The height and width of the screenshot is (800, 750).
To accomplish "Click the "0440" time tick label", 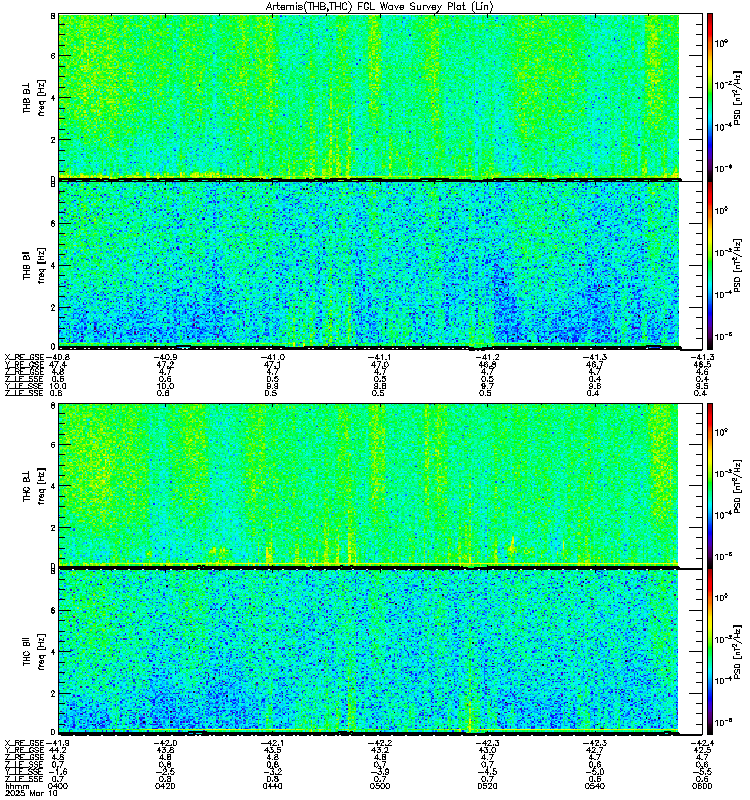I will pos(272,786).
